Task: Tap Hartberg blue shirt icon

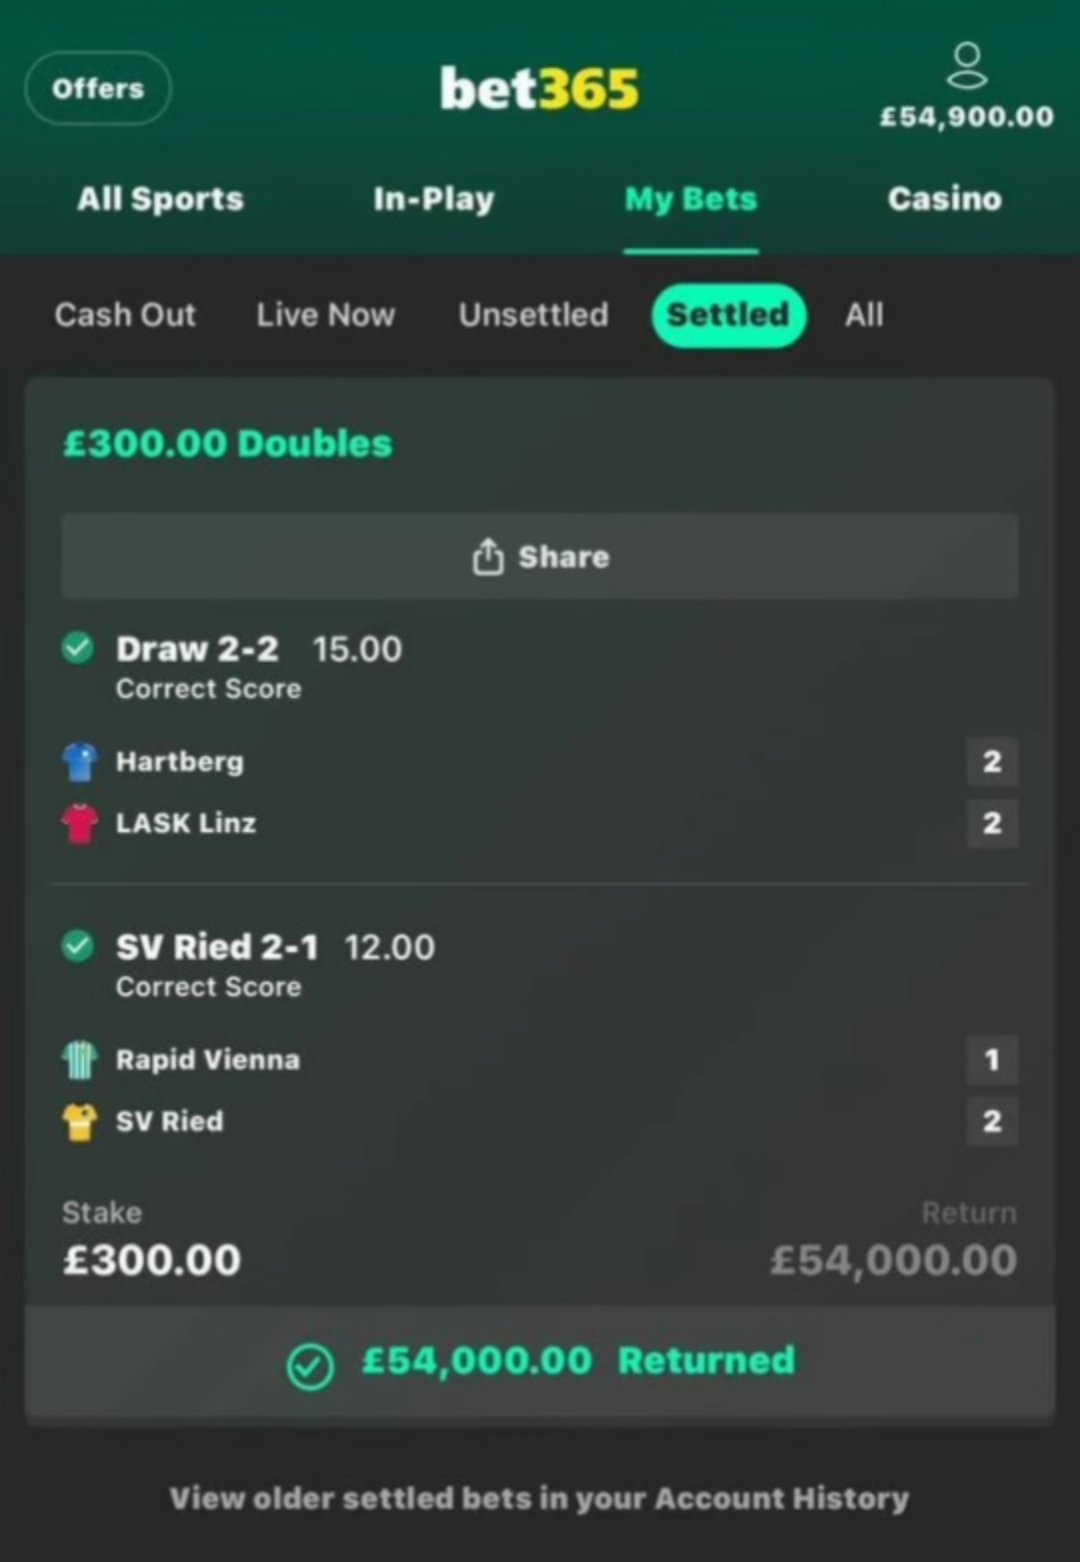Action: point(80,762)
